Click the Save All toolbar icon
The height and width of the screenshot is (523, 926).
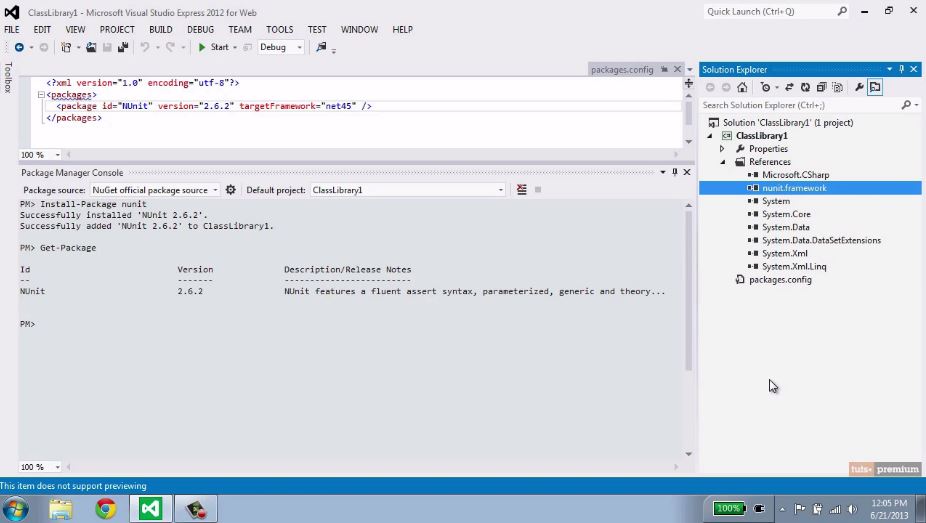(x=123, y=47)
